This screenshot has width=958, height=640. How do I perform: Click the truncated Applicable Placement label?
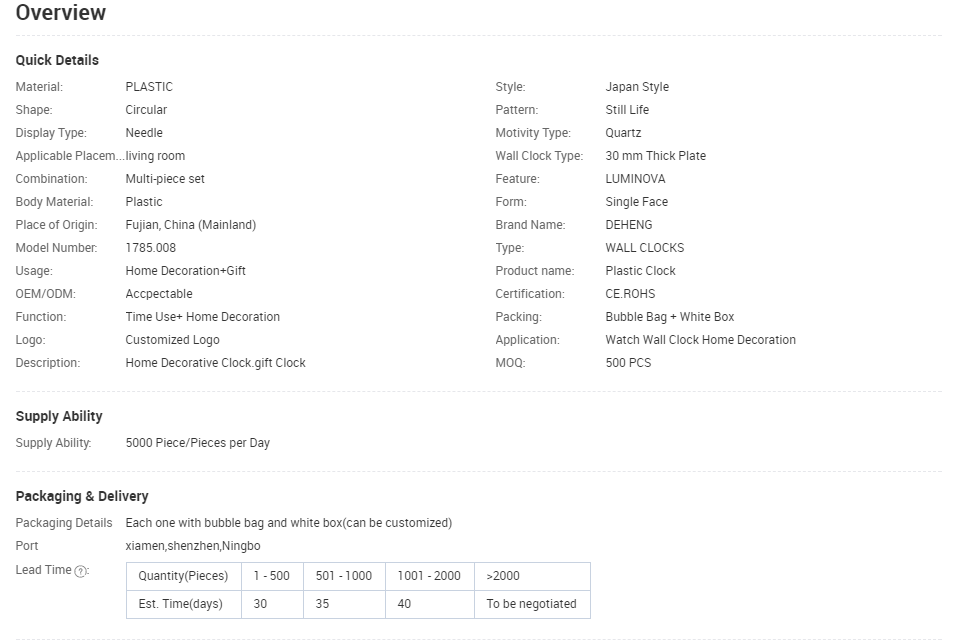(70, 156)
